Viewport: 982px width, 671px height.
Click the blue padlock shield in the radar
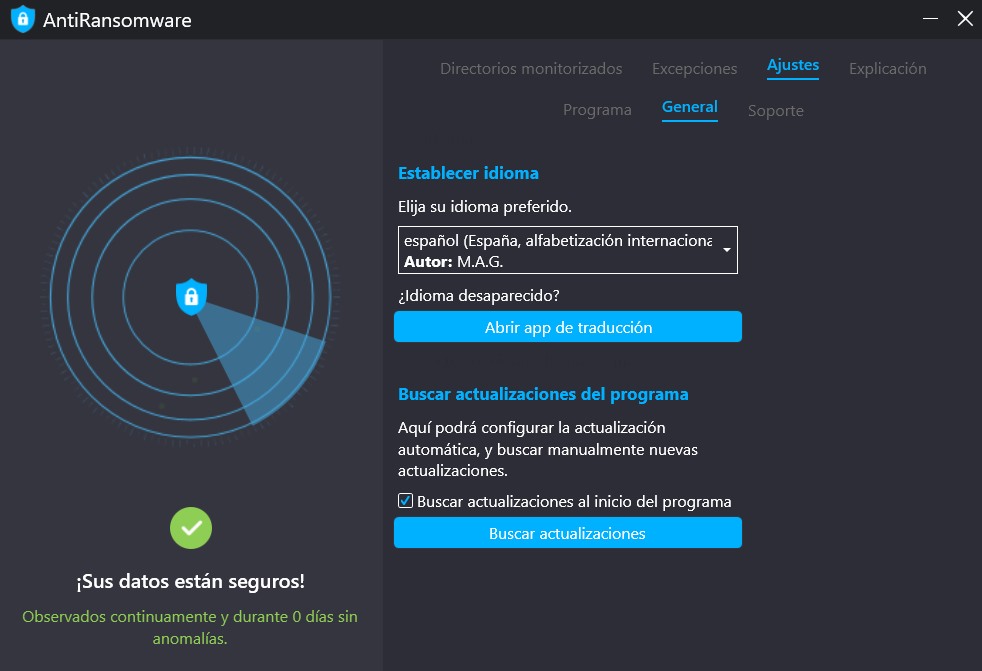click(x=191, y=296)
